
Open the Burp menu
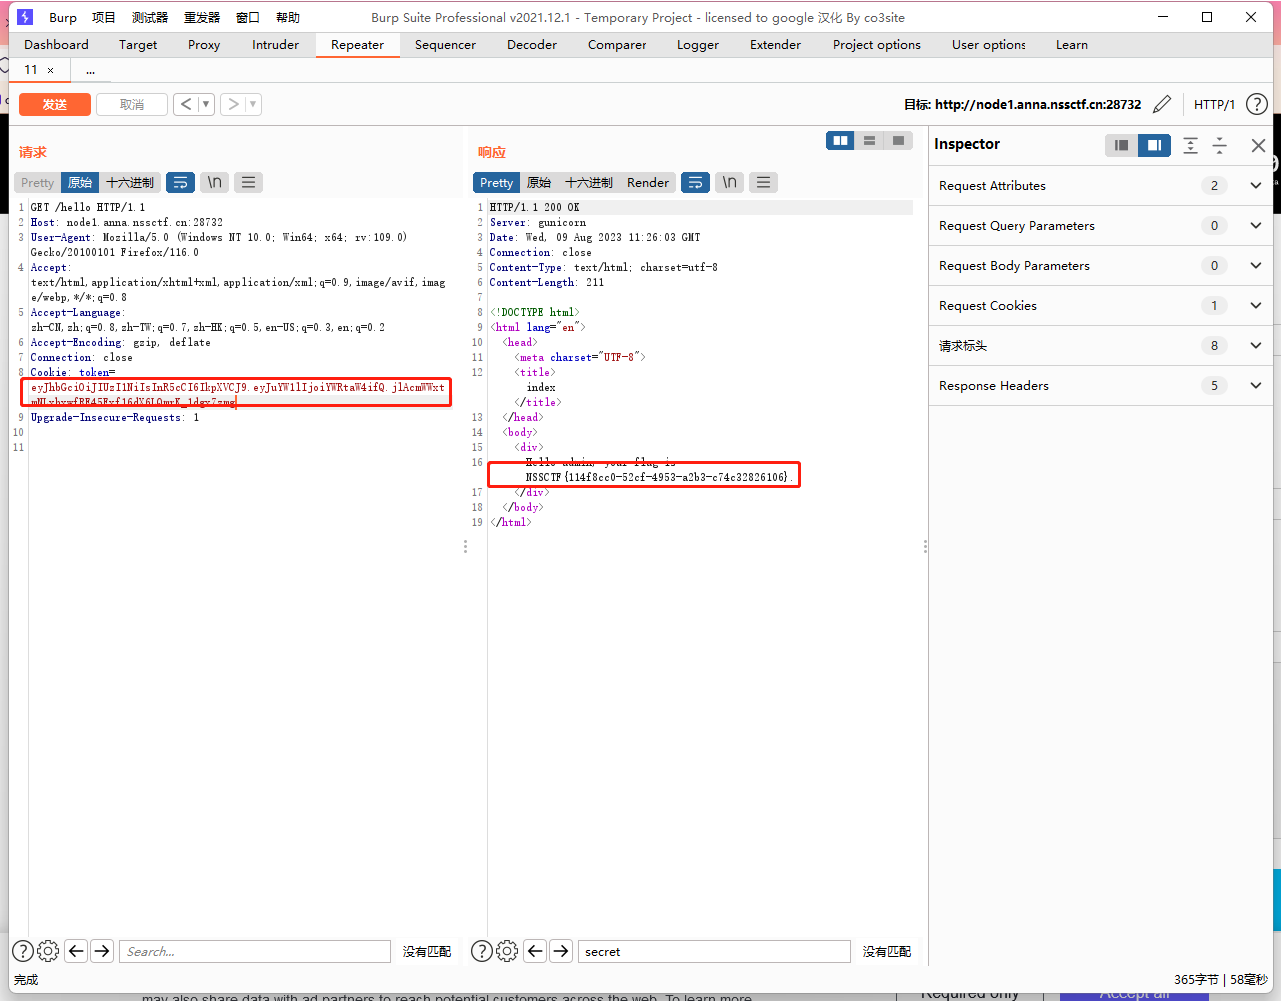[63, 17]
